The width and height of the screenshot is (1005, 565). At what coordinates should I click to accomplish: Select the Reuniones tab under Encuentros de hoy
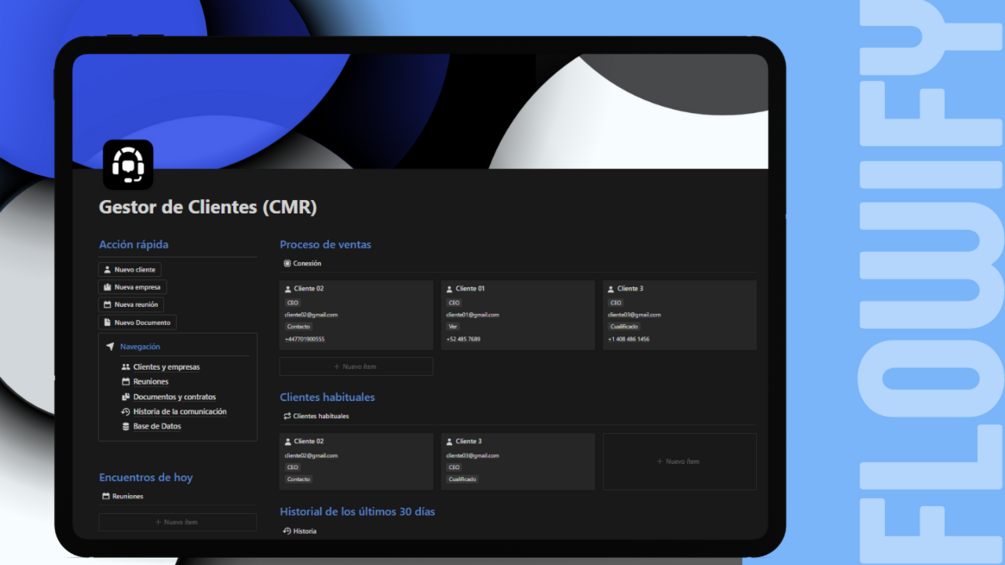(x=122, y=496)
